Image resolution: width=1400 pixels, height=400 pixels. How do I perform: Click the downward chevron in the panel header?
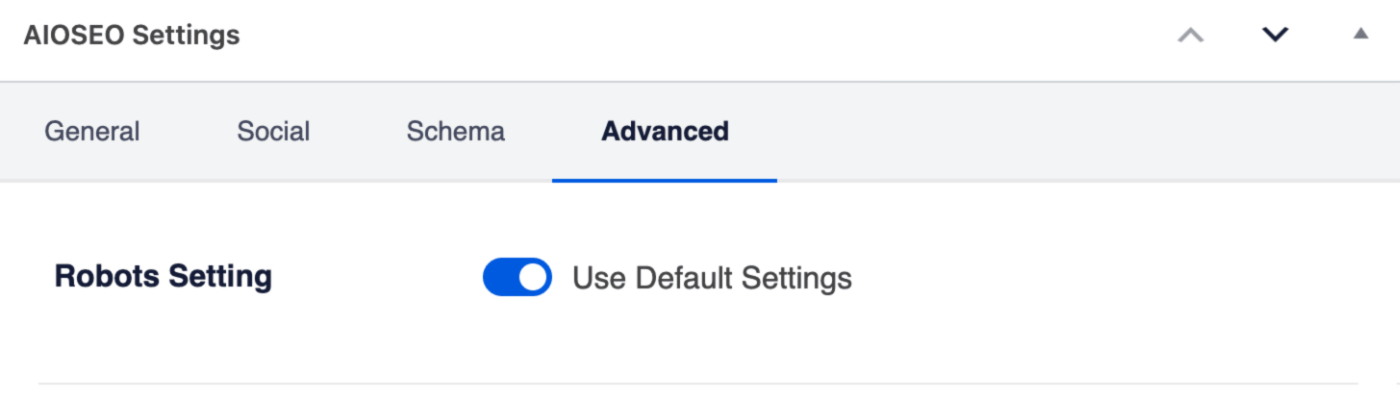1275,35
